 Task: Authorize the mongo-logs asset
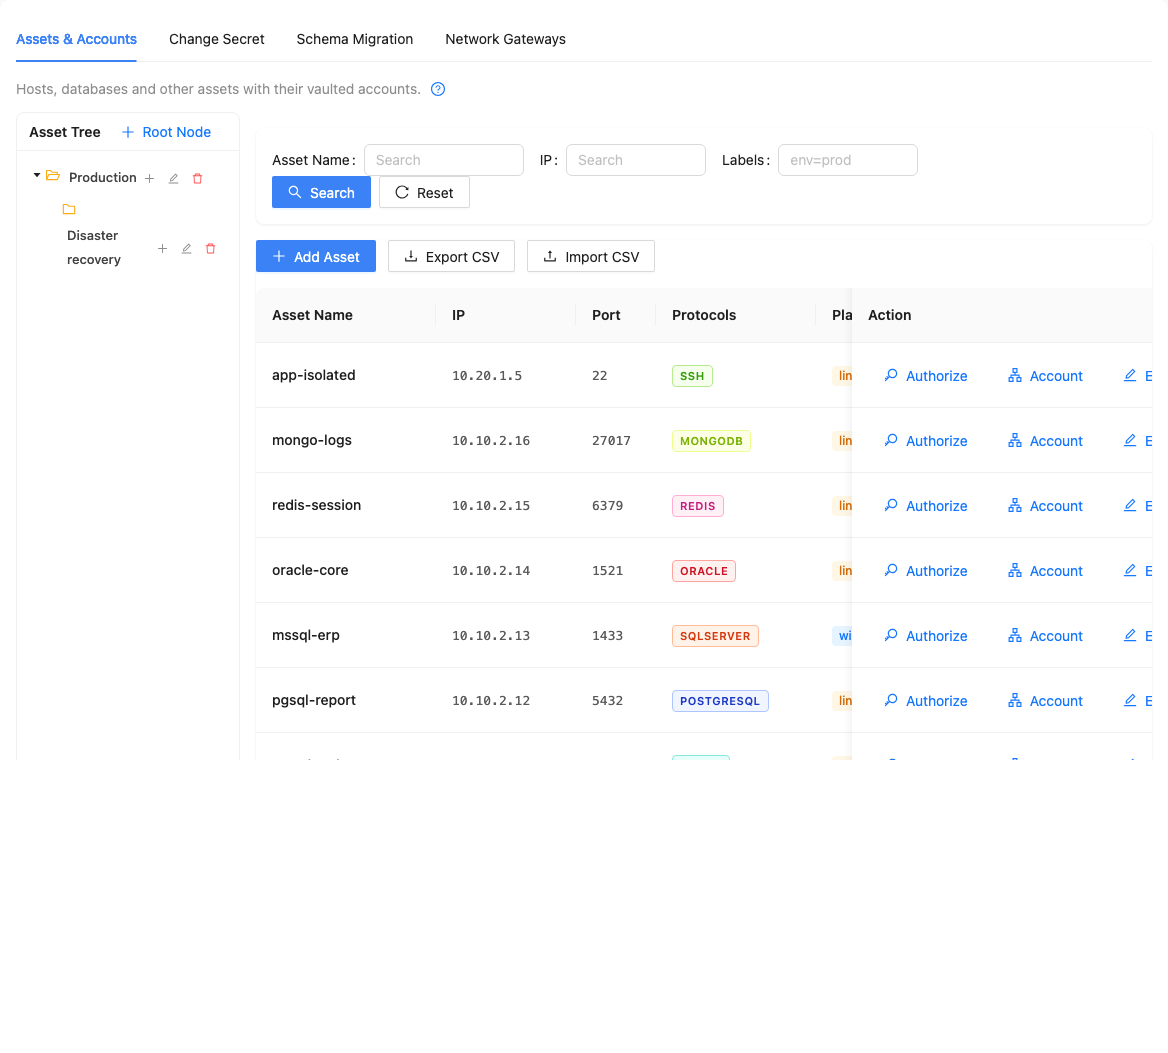pyautogui.click(x=926, y=441)
